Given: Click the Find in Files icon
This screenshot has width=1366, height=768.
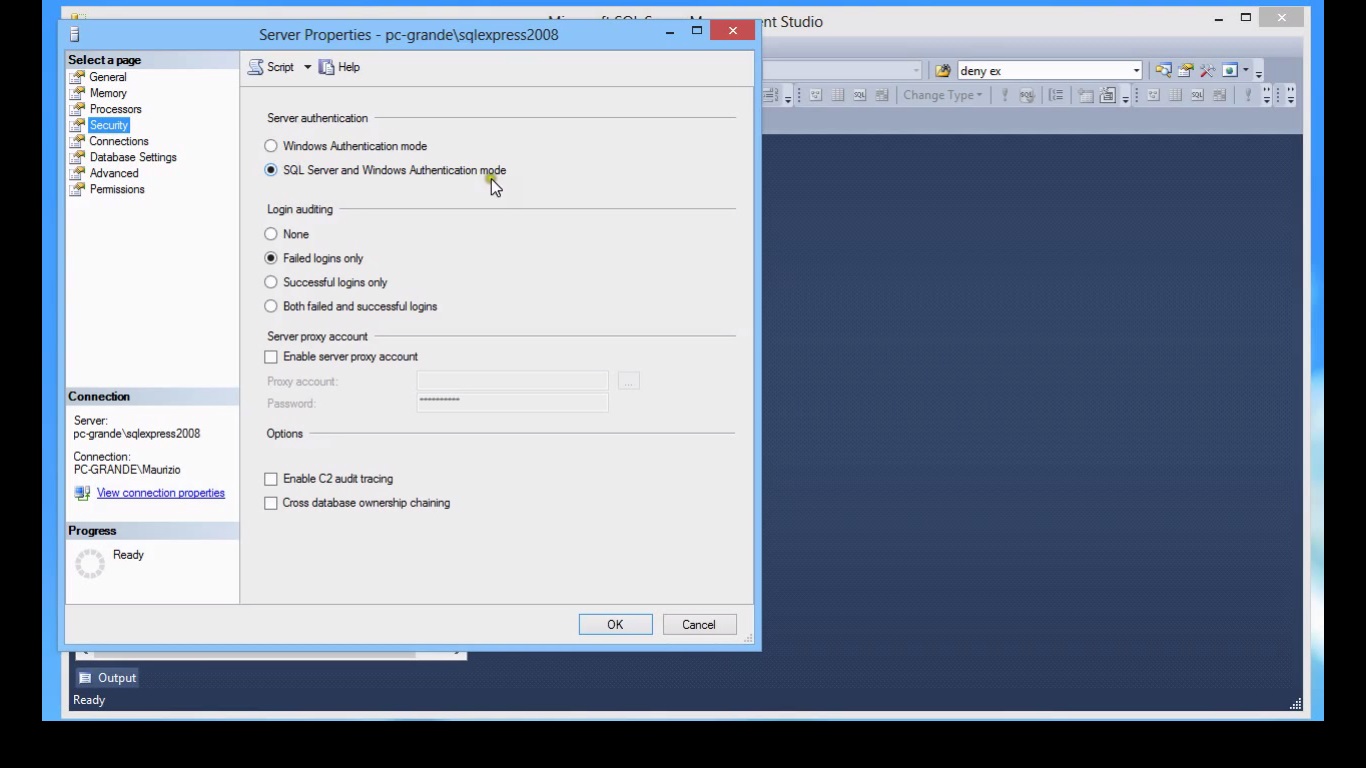Looking at the screenshot, I should point(942,71).
